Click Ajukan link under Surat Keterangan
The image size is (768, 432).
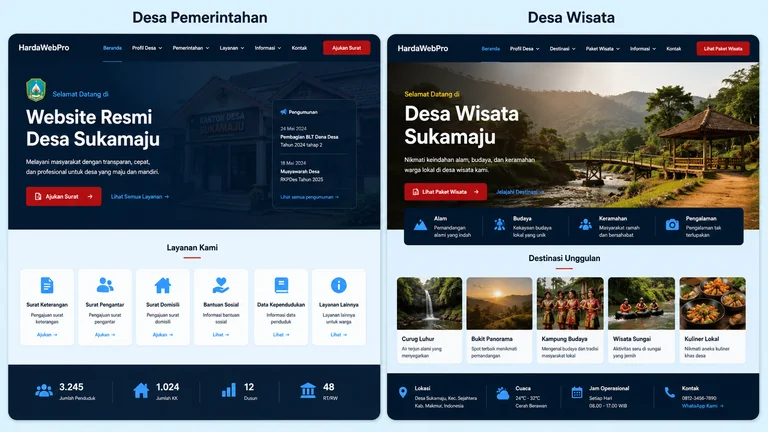(x=47, y=335)
